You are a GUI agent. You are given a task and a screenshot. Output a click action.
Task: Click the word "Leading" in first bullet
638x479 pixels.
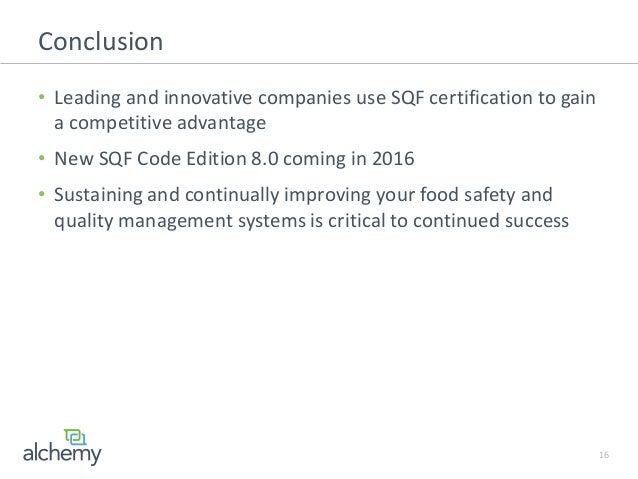coord(87,98)
